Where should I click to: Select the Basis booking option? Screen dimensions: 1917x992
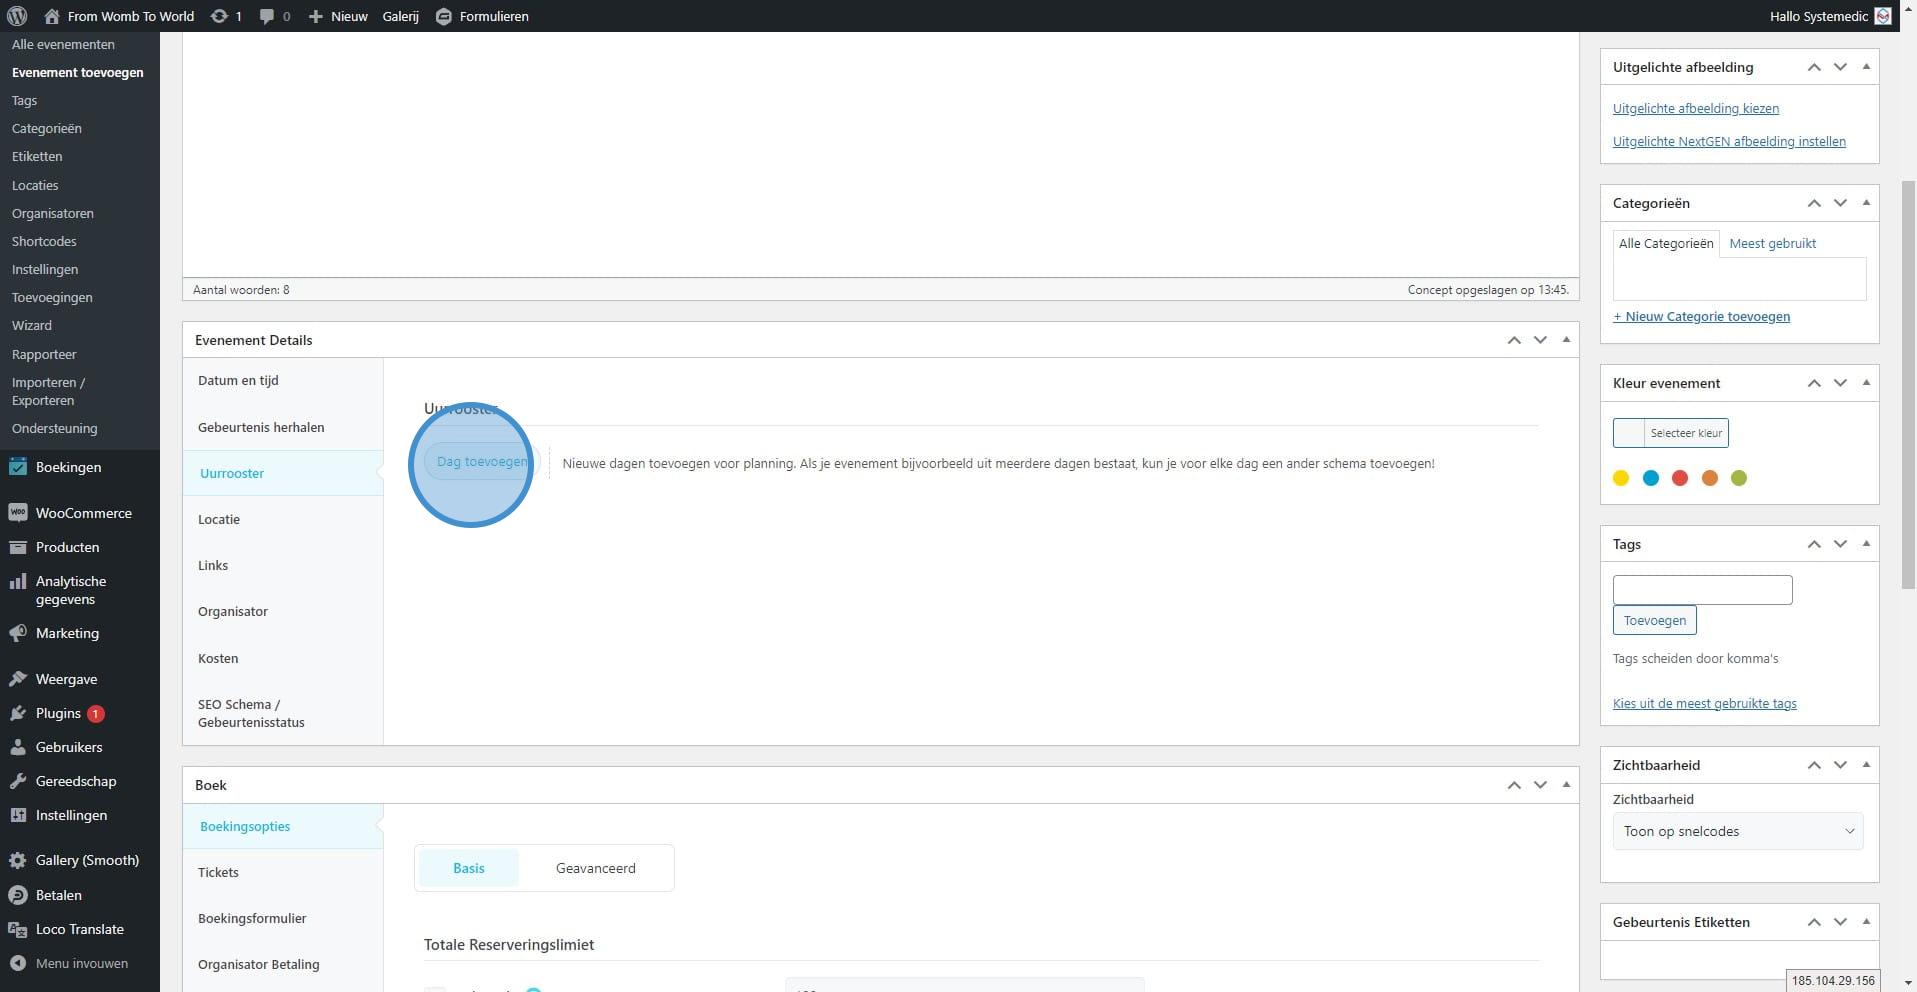pyautogui.click(x=469, y=868)
